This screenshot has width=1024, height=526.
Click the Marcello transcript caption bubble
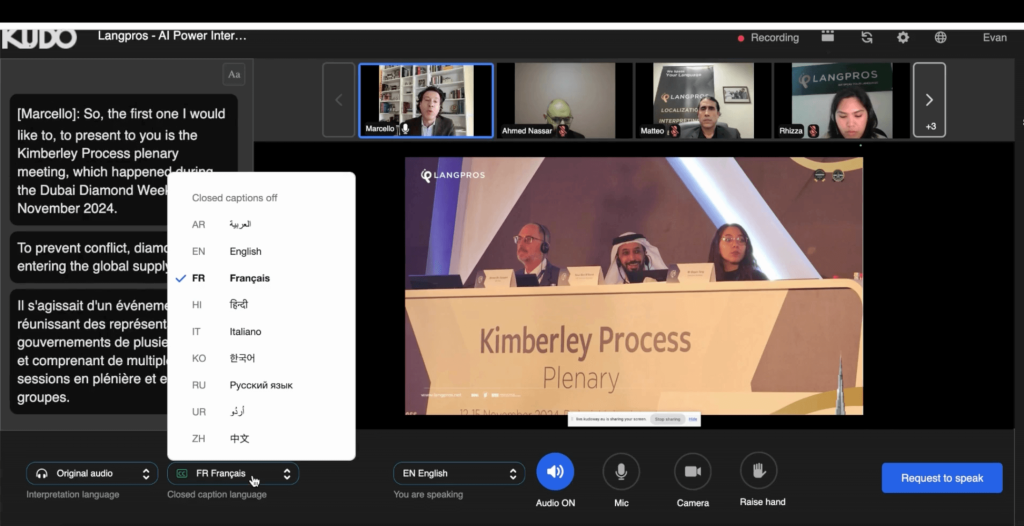tap(123, 160)
